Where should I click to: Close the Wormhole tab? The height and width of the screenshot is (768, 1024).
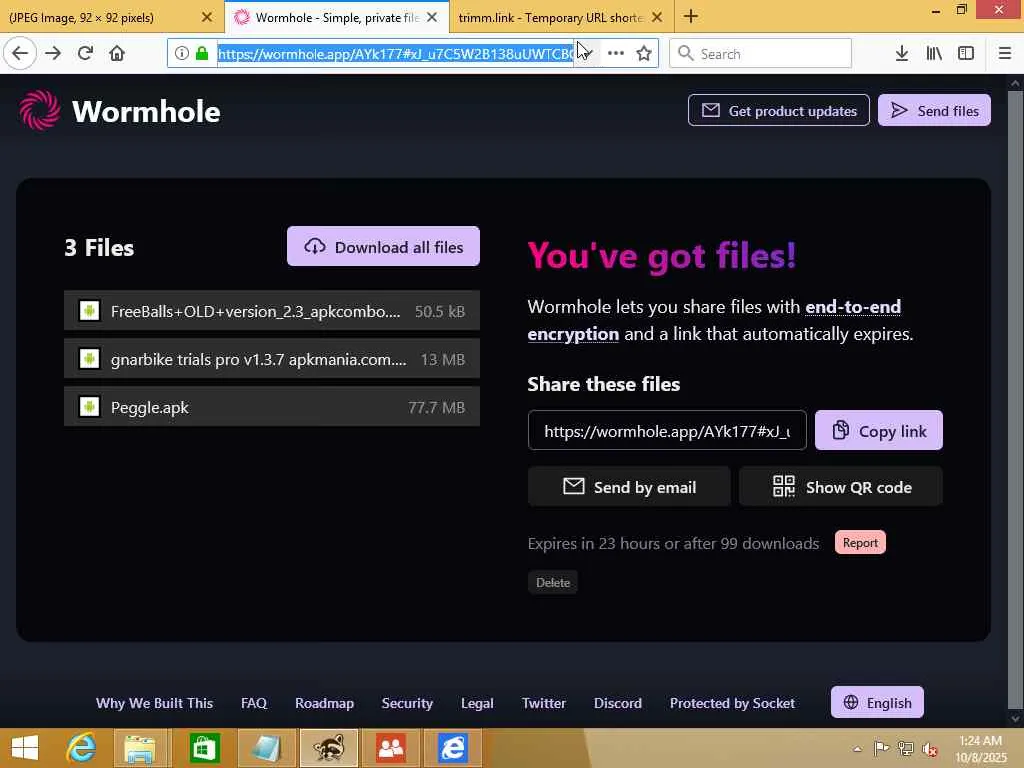coord(432,18)
